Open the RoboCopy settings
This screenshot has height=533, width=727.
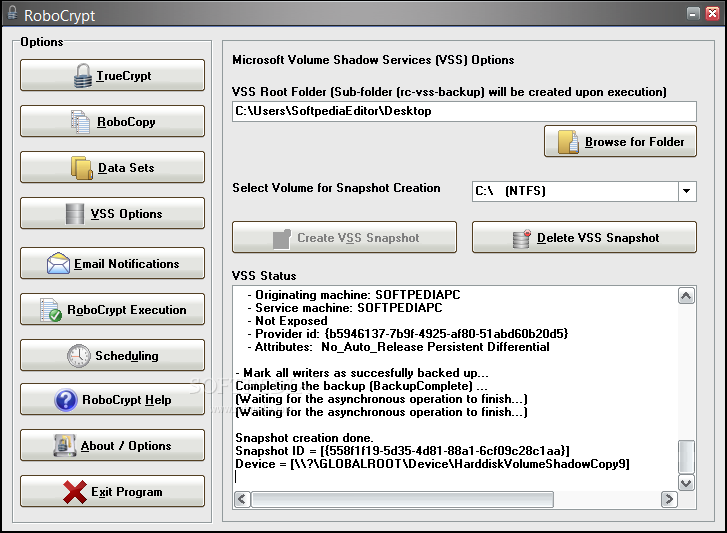(112, 121)
